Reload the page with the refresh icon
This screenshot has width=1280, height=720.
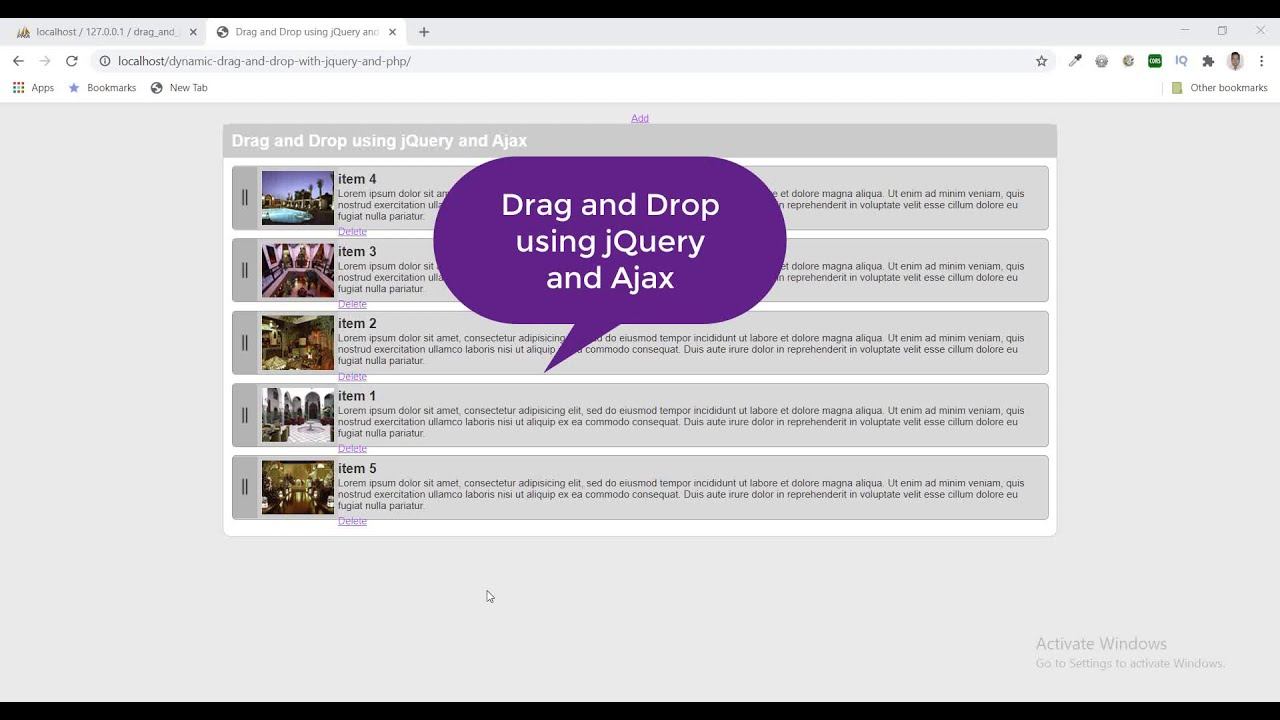72,61
